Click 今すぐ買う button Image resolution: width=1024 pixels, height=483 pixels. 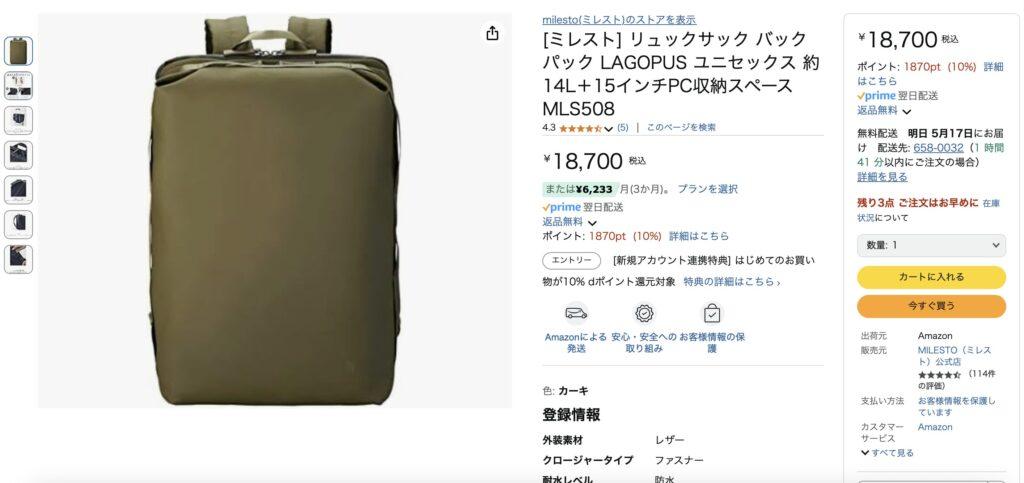click(931, 305)
